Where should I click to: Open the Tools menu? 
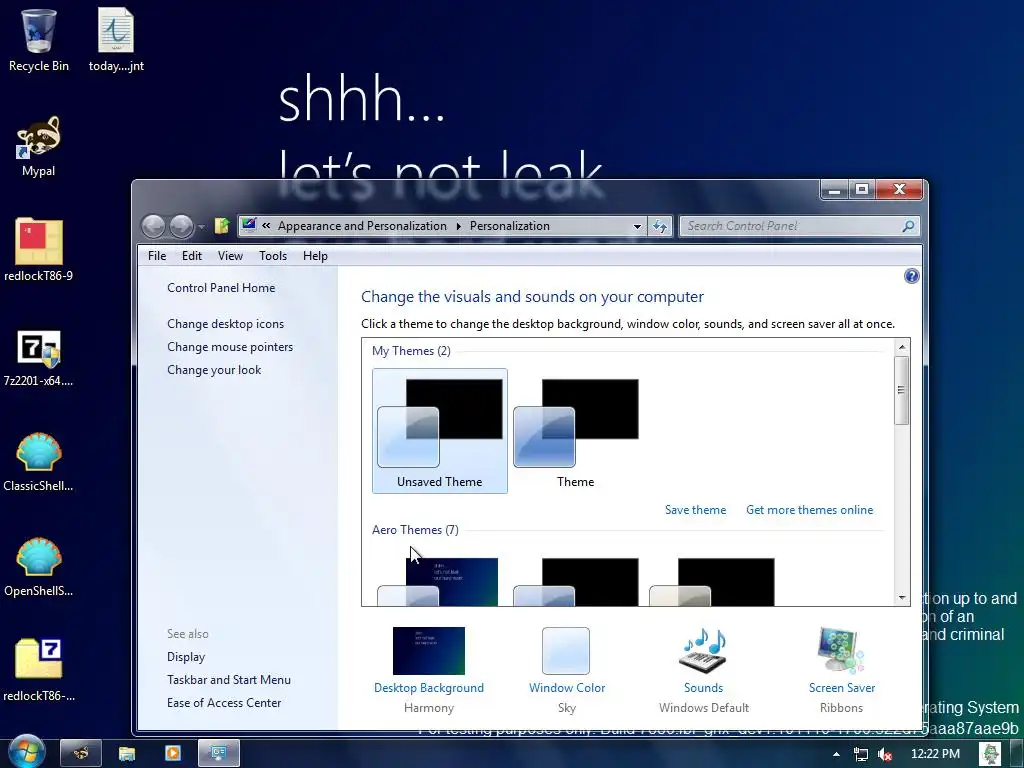[x=273, y=256]
